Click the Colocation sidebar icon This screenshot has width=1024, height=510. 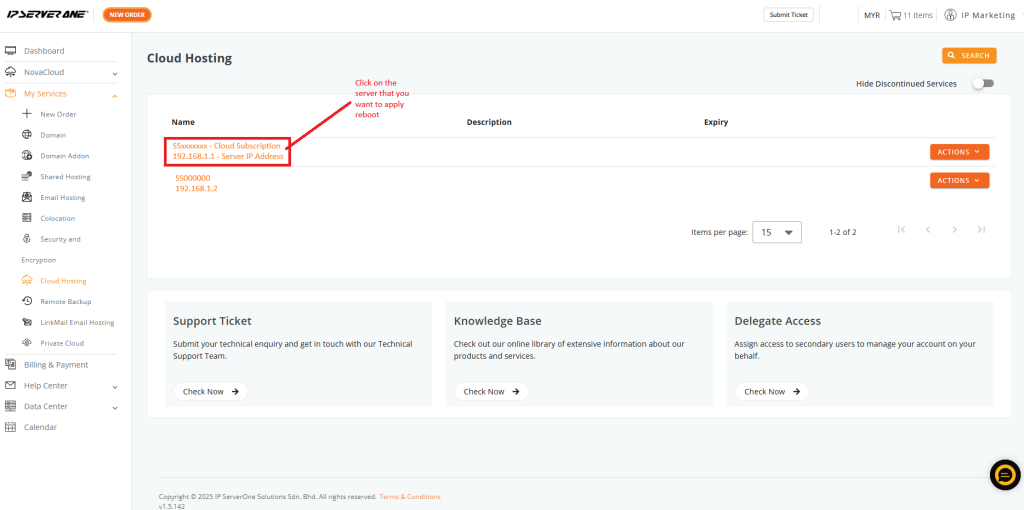[28, 218]
